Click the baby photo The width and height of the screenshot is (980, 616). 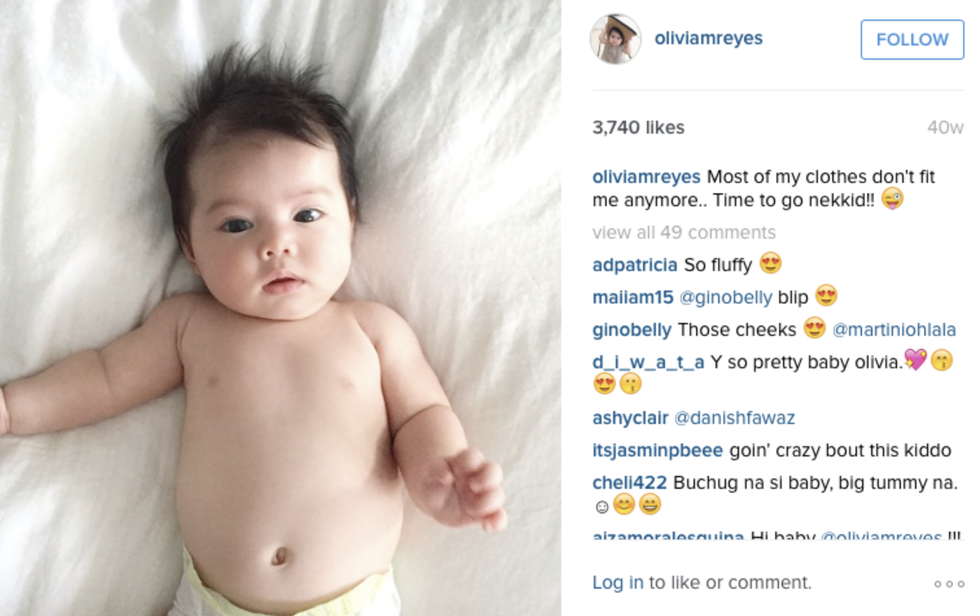(281, 308)
